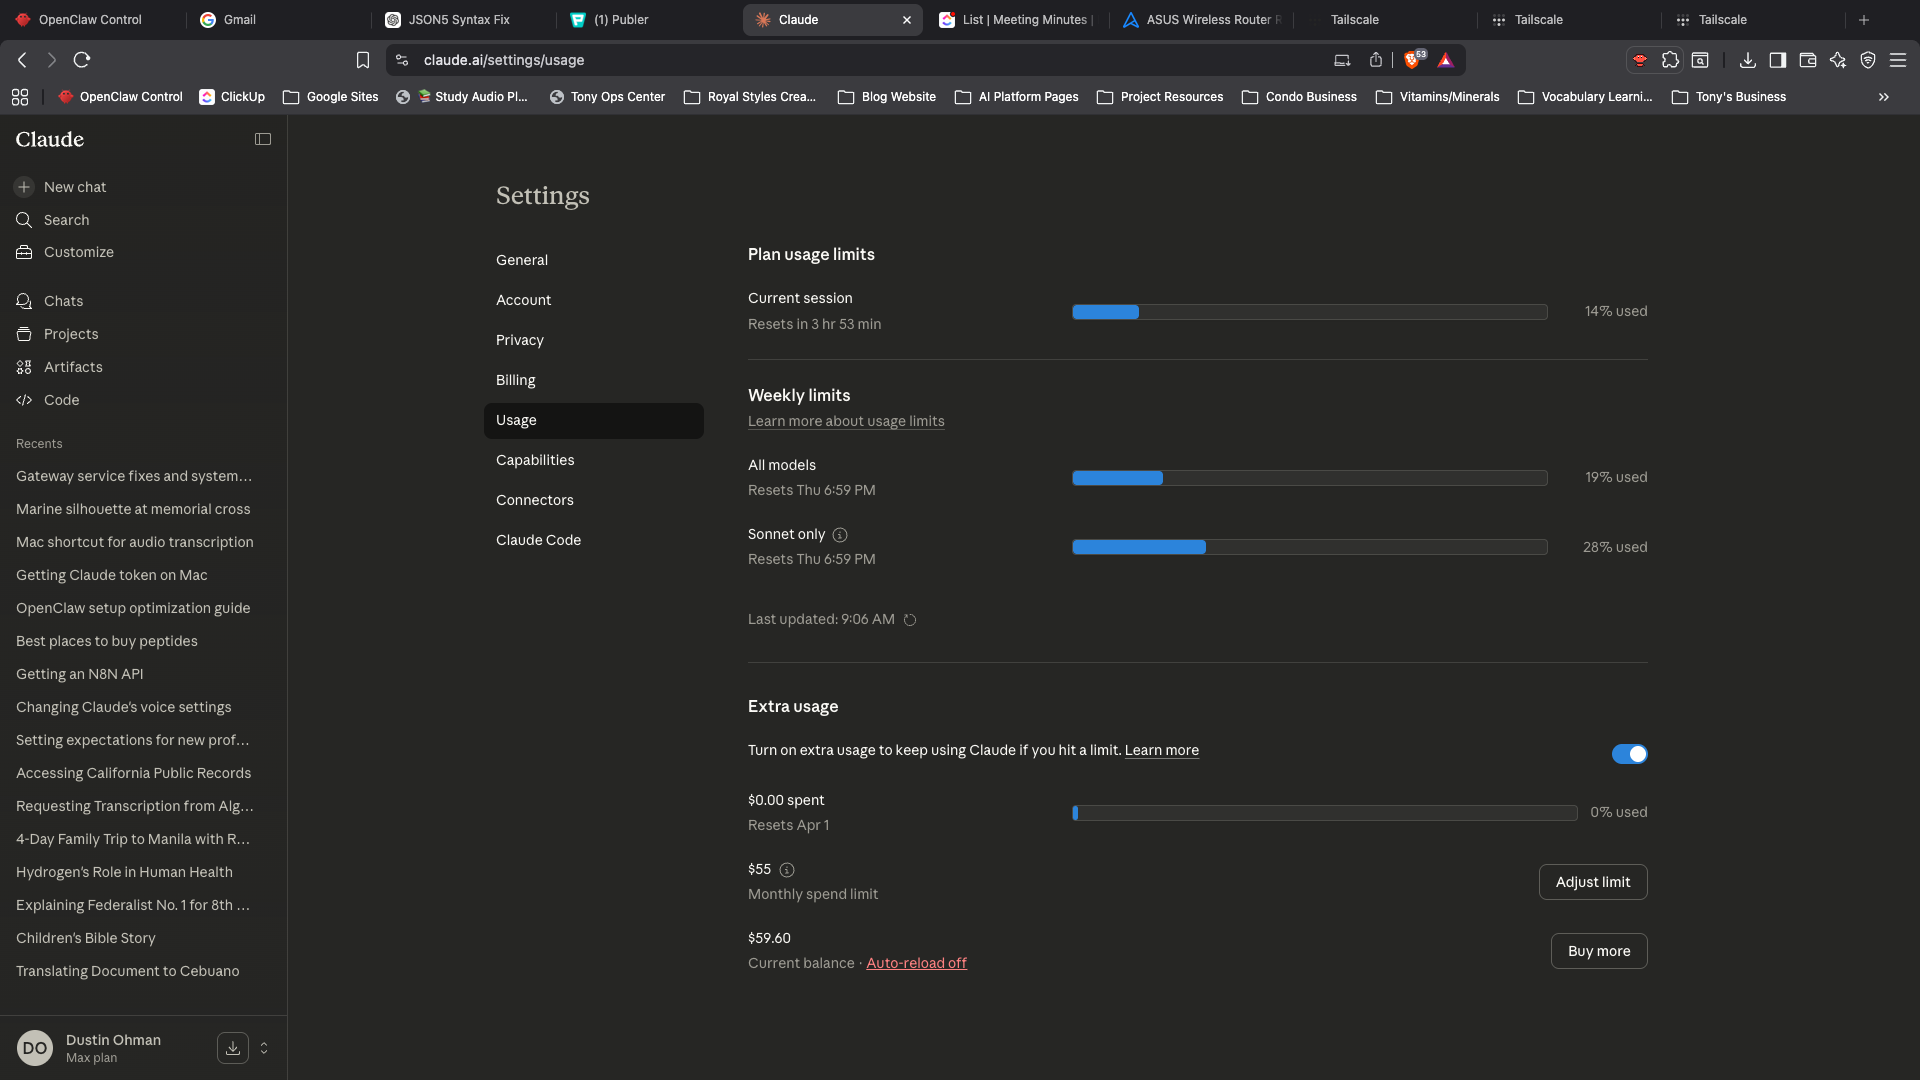The height and width of the screenshot is (1080, 1920).
Task: Expand hidden bookmarks overflow chevron
Action: pos(1883,97)
